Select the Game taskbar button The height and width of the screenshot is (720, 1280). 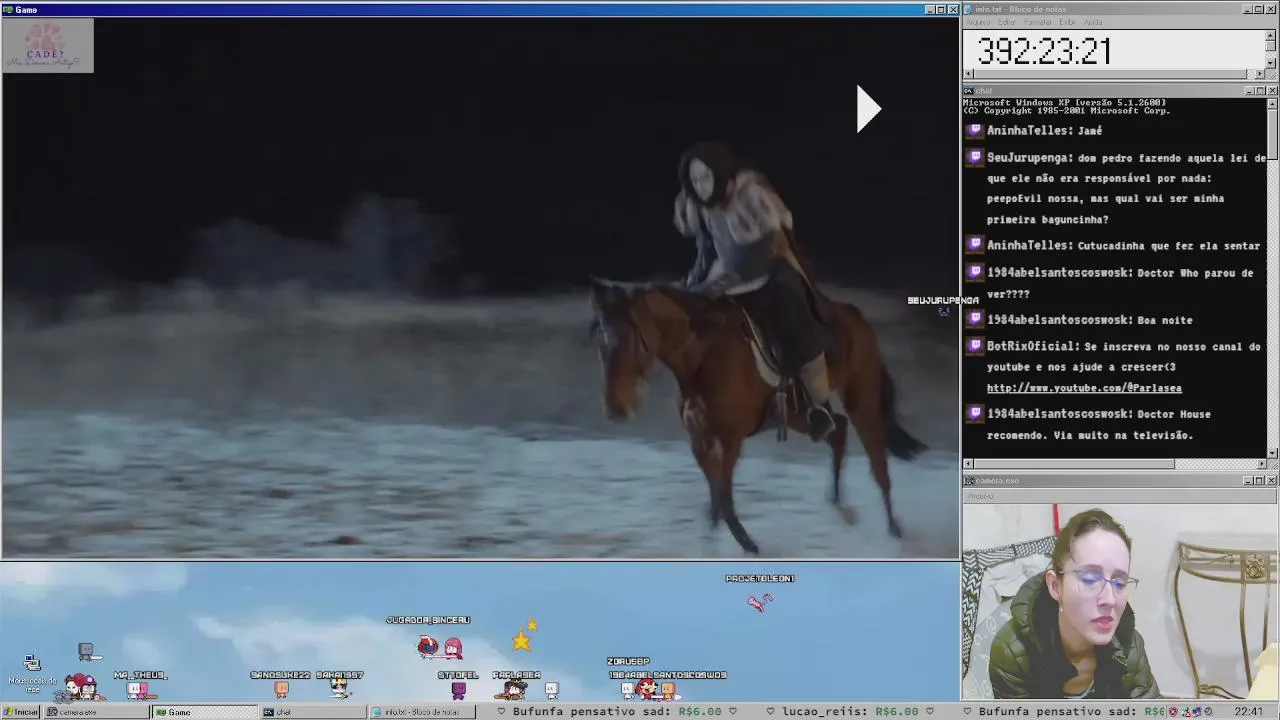pyautogui.click(x=205, y=712)
